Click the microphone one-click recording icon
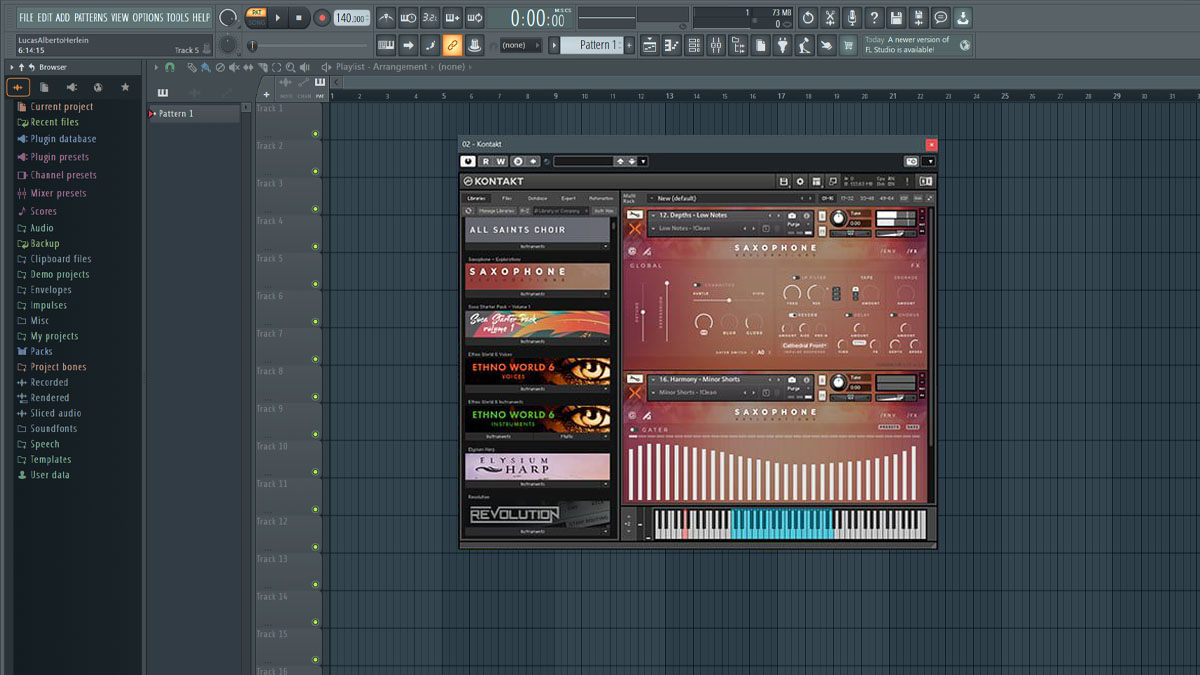The height and width of the screenshot is (675, 1200). tap(852, 18)
